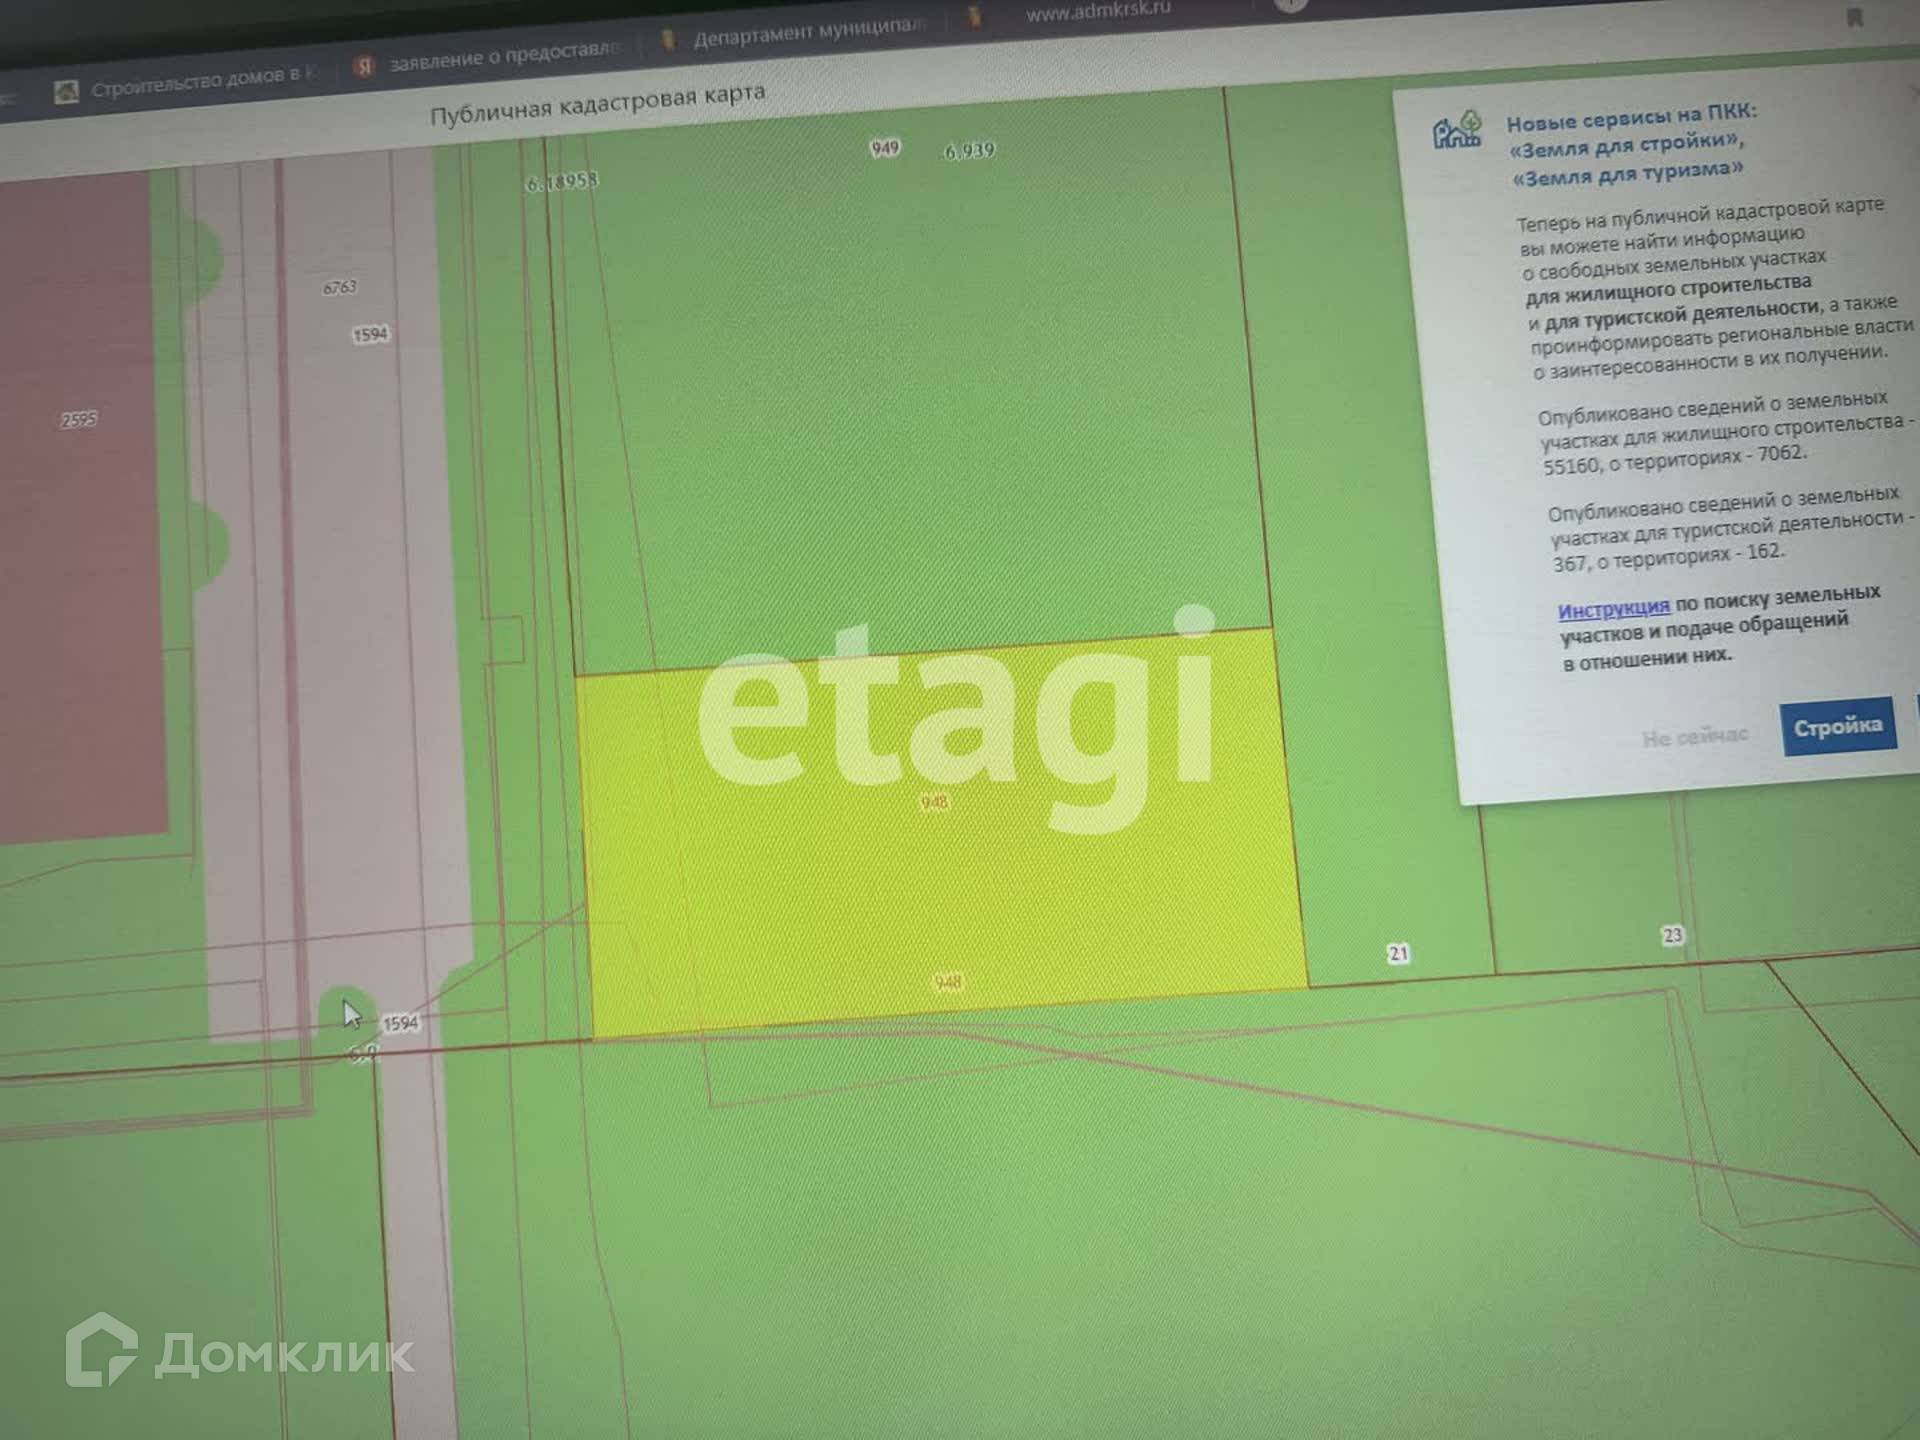Click parcel label 23 on the map
This screenshot has width=1920, height=1440.
pyautogui.click(x=1672, y=935)
